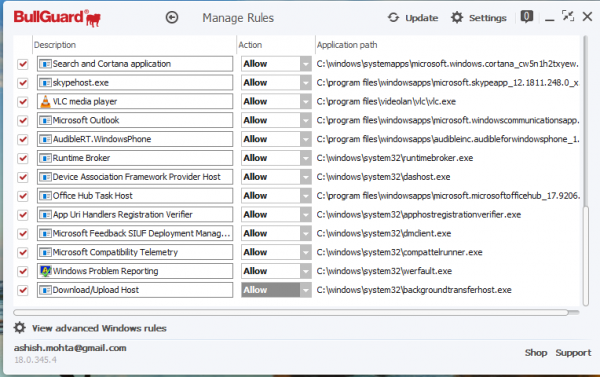600x377 pixels.
Task: Click the Office Hub Task Host icon
Action: pos(46,196)
